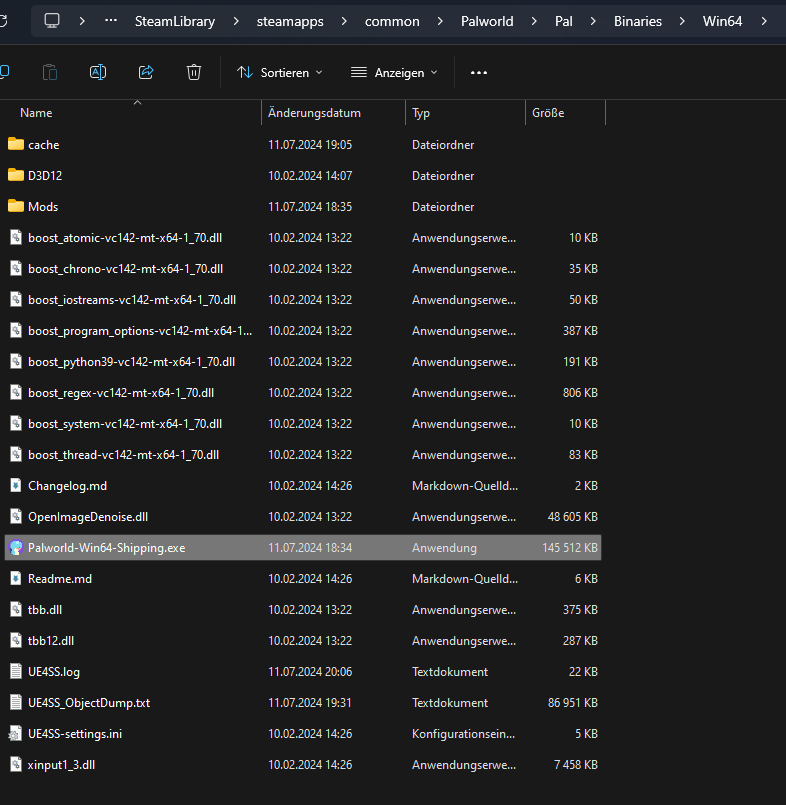Select the cache folder icon
Screen dimensions: 786x805
[x=16, y=144]
